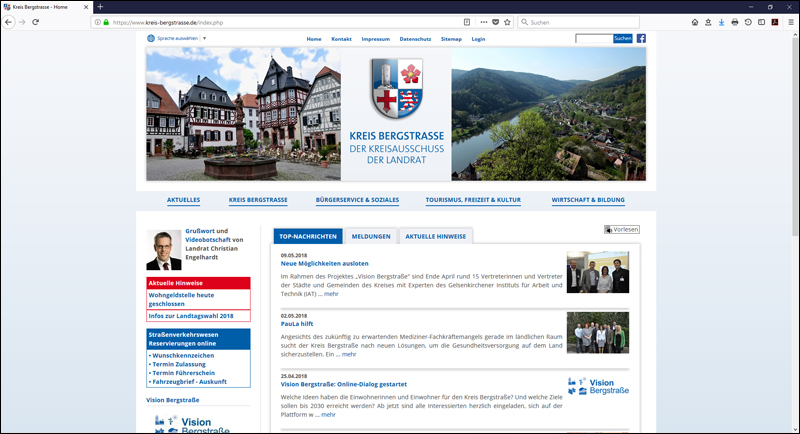Open Wirtschaft & Bildung menu
Screen dimensions: 800x434
(588, 200)
